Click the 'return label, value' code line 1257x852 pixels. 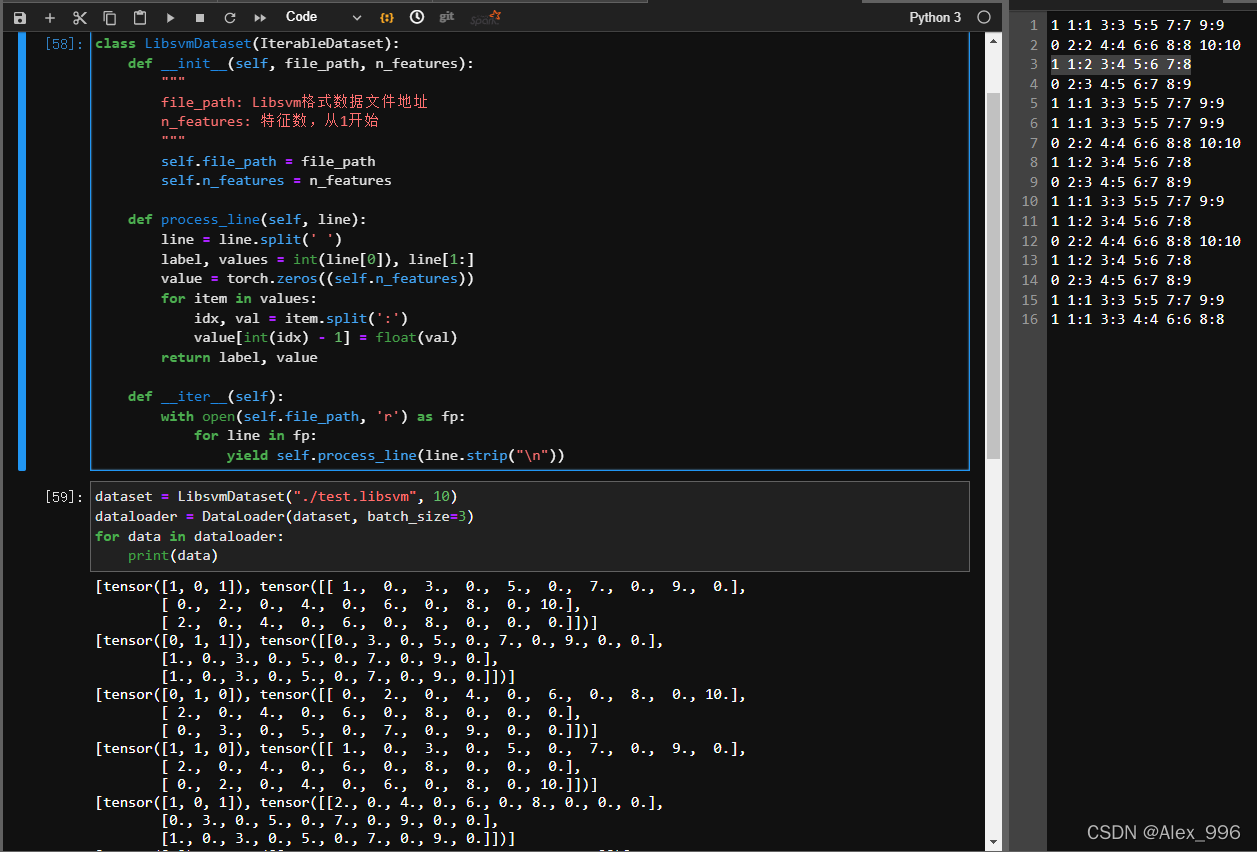click(x=239, y=357)
